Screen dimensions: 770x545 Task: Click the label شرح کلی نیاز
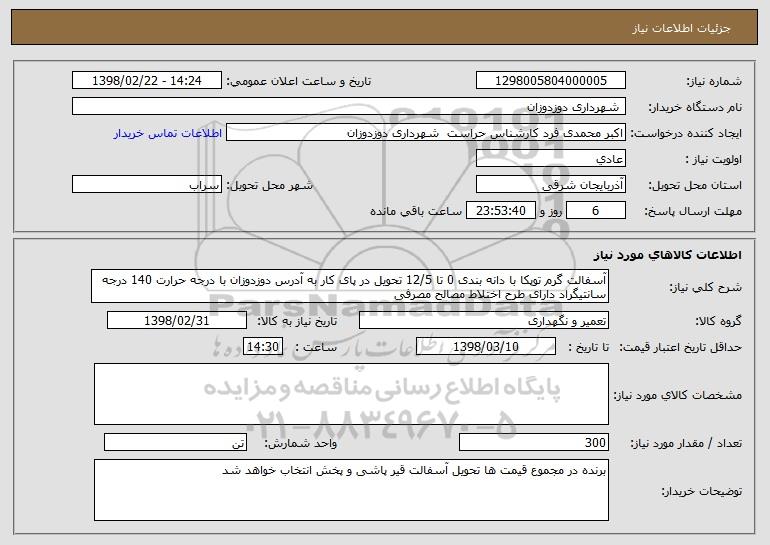coord(706,287)
